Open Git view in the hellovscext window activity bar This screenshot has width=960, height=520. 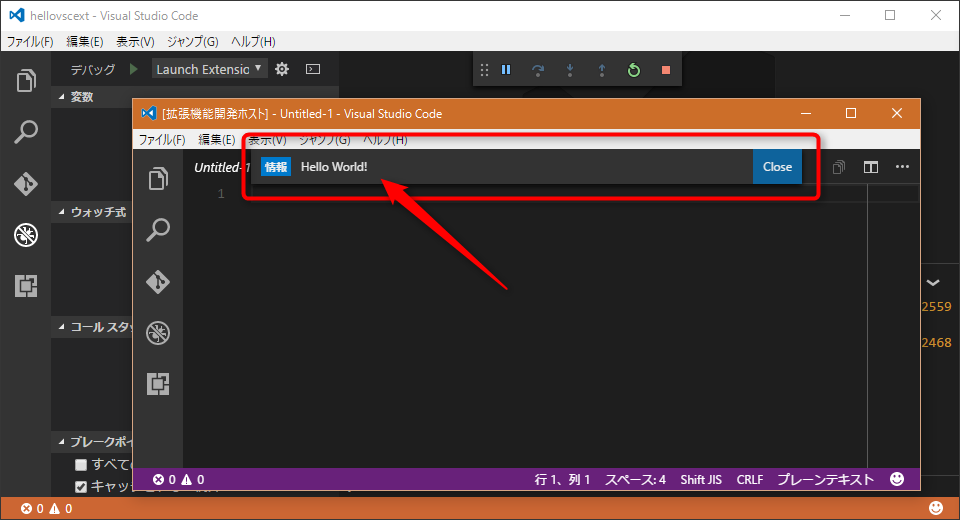(26, 183)
